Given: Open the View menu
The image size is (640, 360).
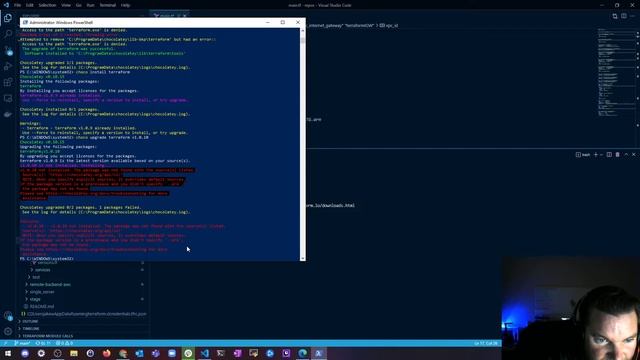Looking at the screenshot, I should [x=66, y=5].
